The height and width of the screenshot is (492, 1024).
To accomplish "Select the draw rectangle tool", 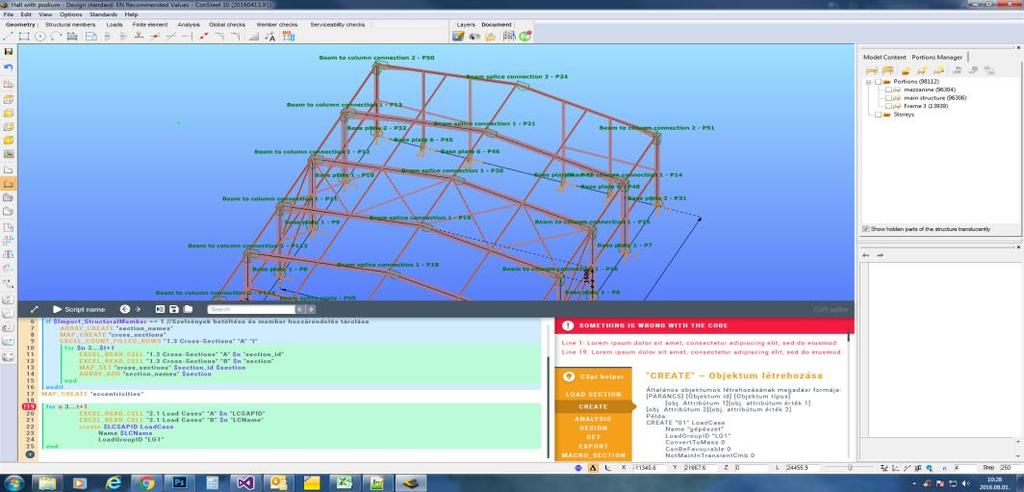I will click(x=24, y=36).
